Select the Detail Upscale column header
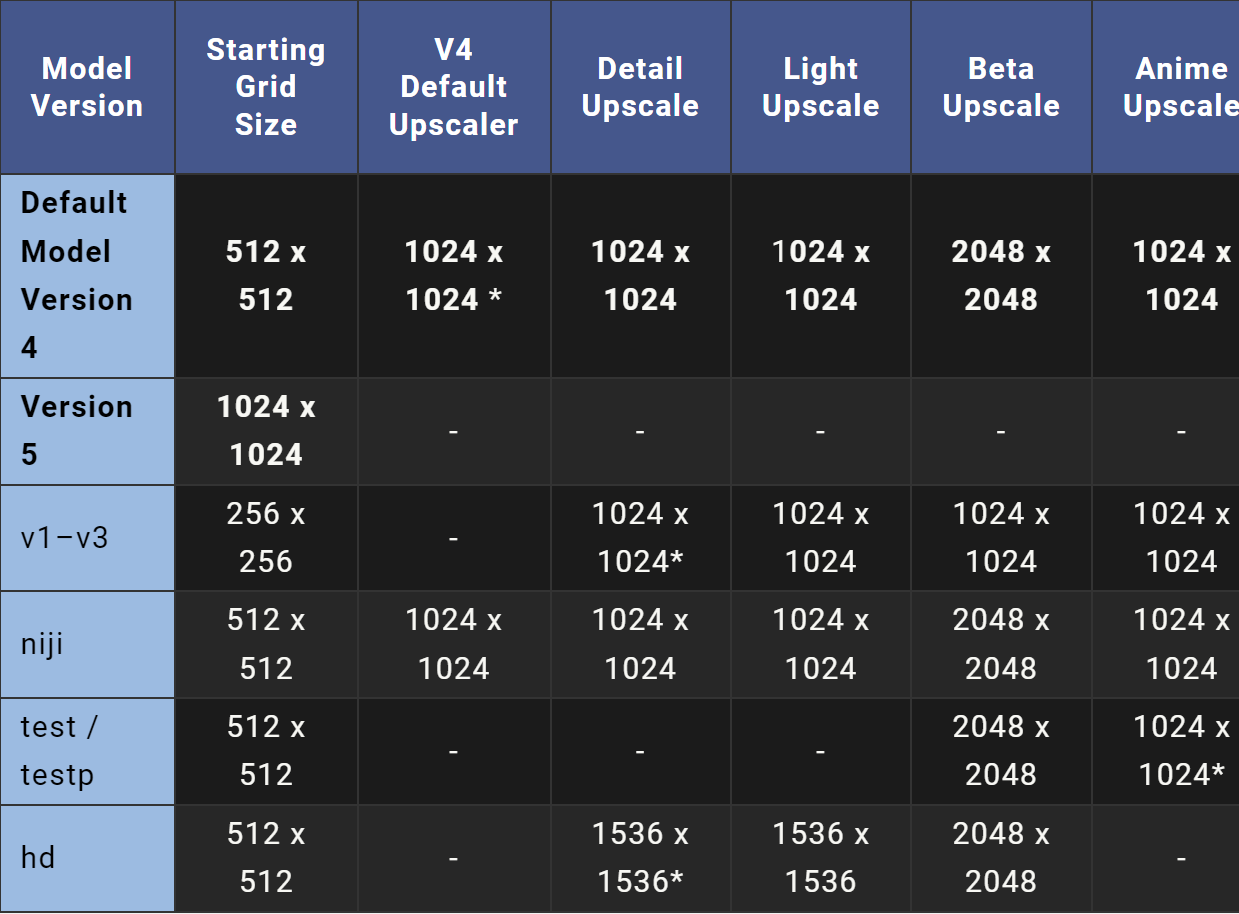1239x914 pixels. pos(640,87)
